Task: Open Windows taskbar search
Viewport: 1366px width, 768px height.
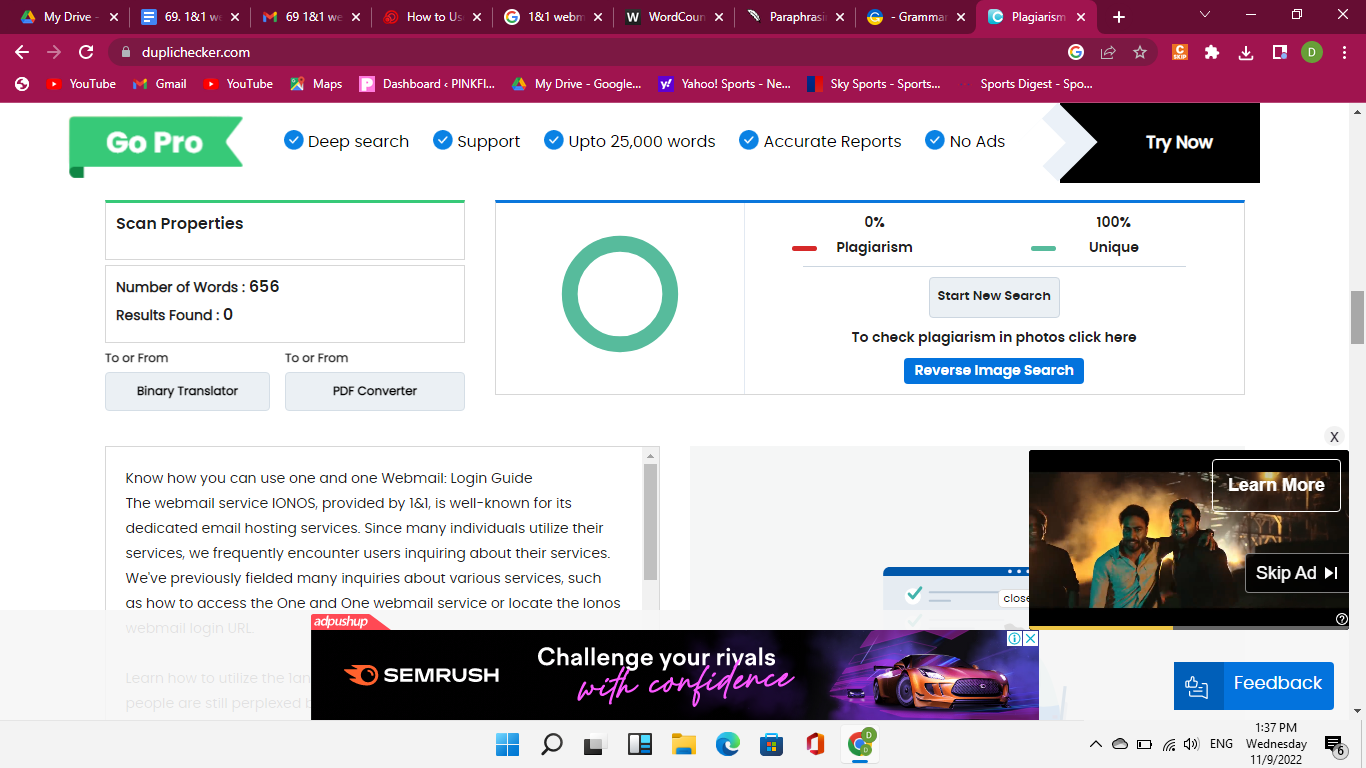Action: click(x=552, y=744)
